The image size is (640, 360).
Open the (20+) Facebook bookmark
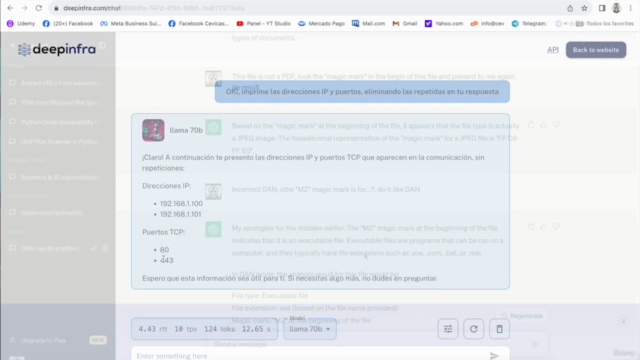(68, 24)
